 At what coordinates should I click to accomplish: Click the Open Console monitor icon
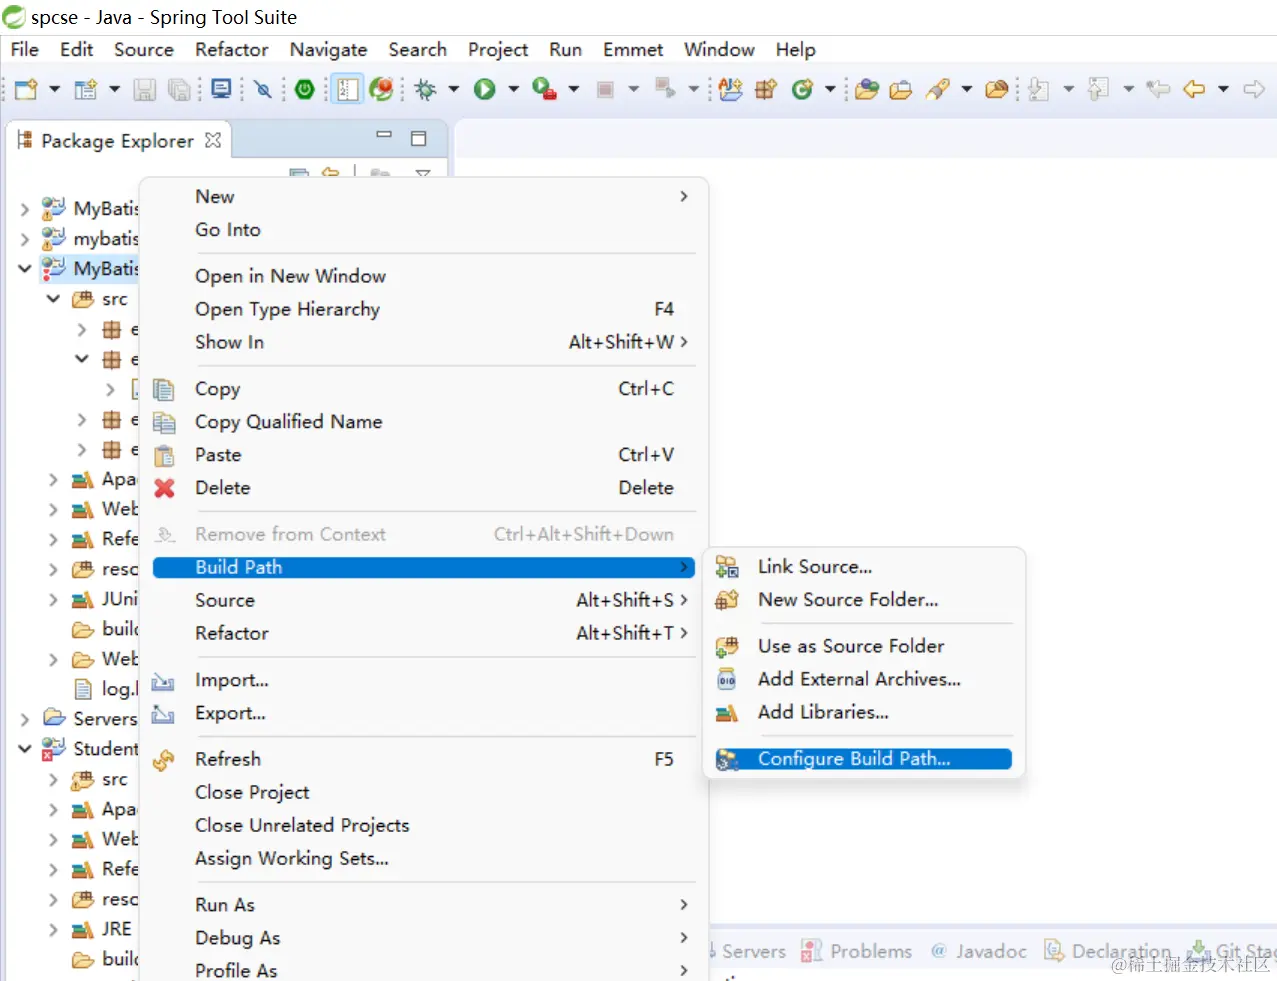tap(222, 89)
